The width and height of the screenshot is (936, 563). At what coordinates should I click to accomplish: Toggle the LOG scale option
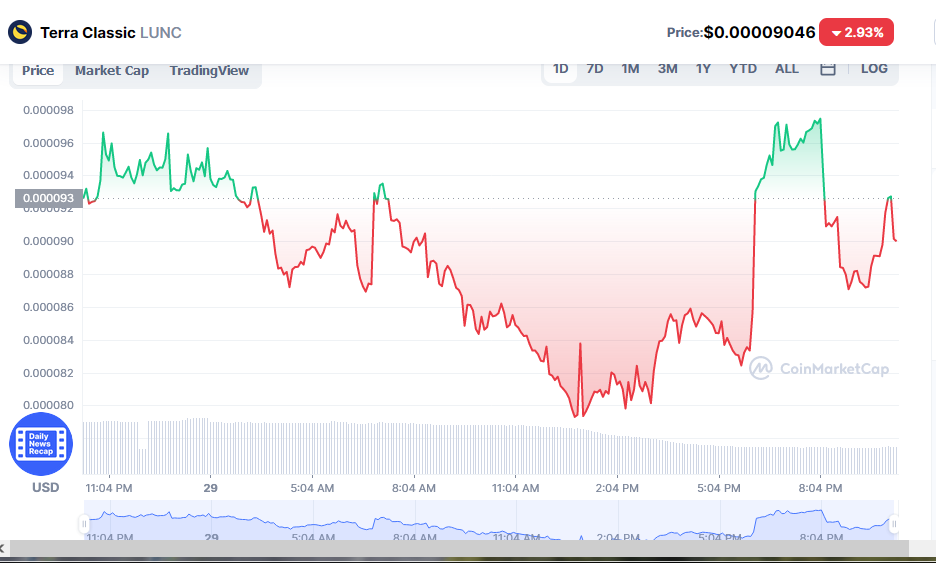874,69
